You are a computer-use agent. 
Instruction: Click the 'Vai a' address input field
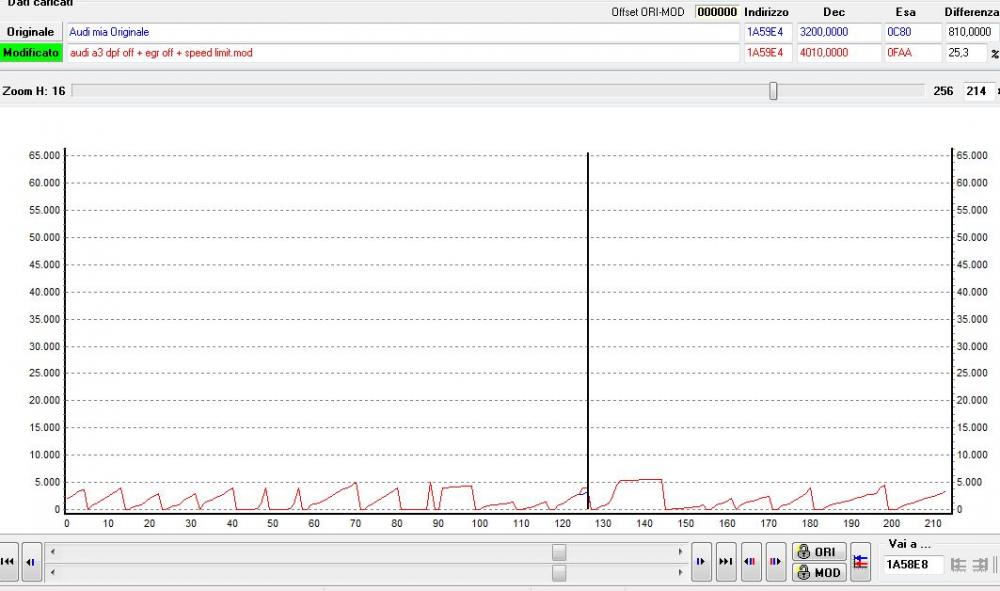coord(913,565)
